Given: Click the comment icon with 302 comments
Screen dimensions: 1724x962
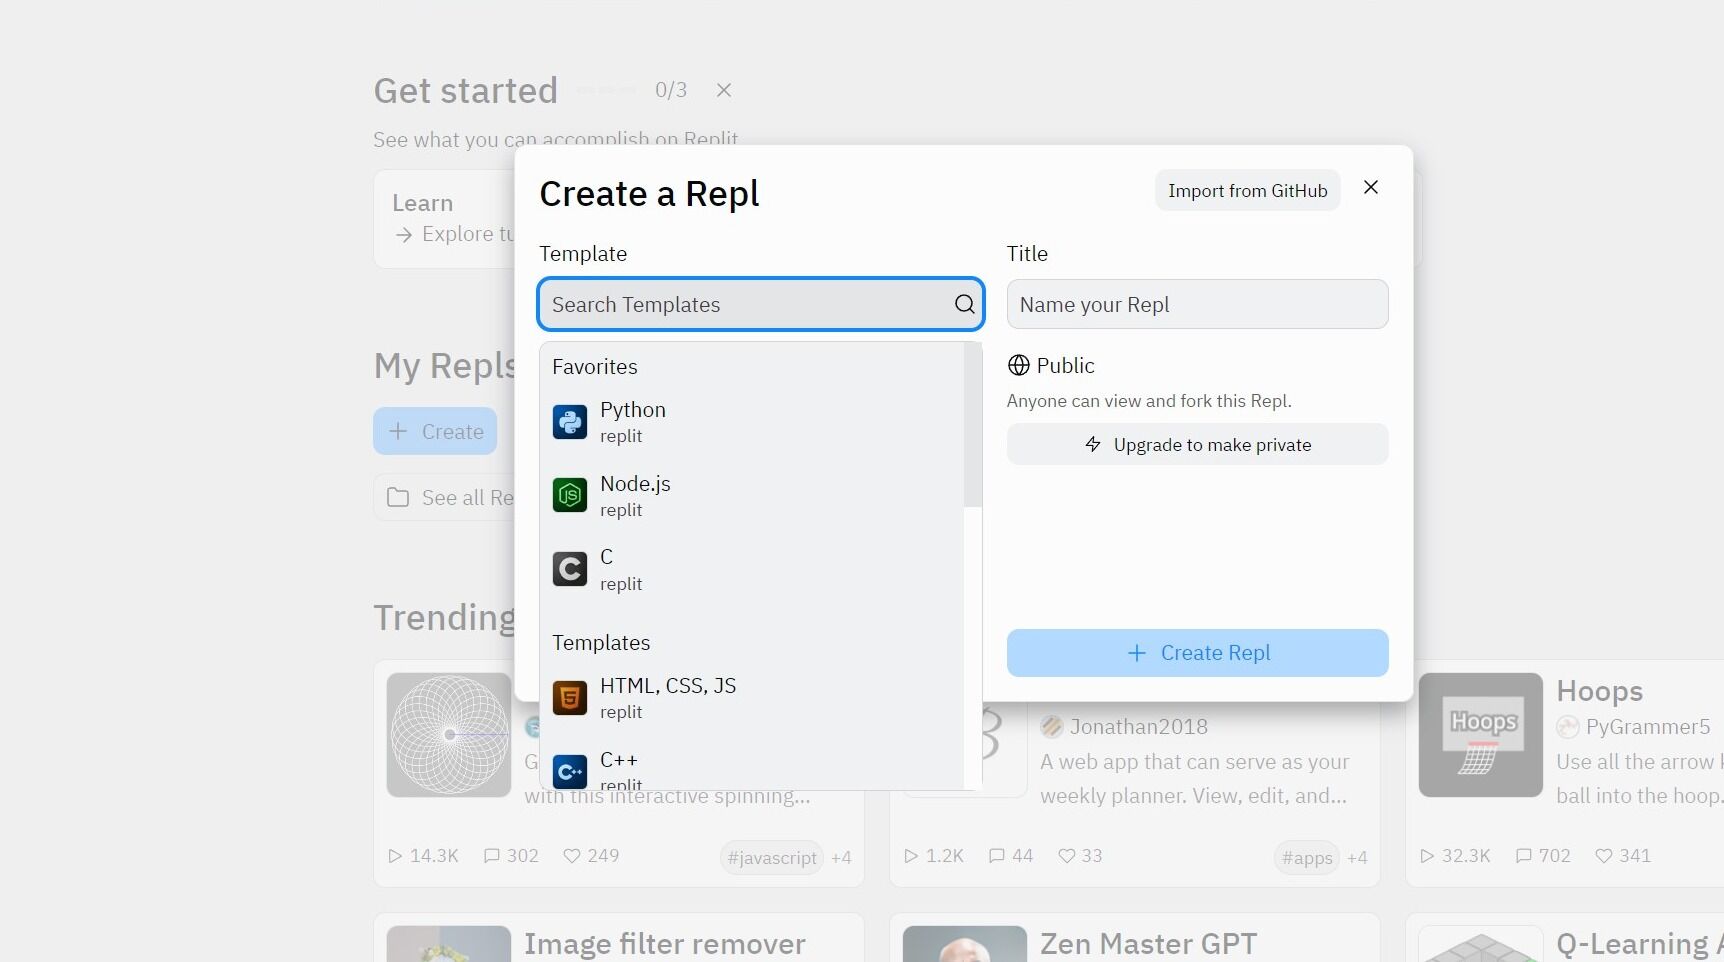Looking at the screenshot, I should [x=492, y=856].
